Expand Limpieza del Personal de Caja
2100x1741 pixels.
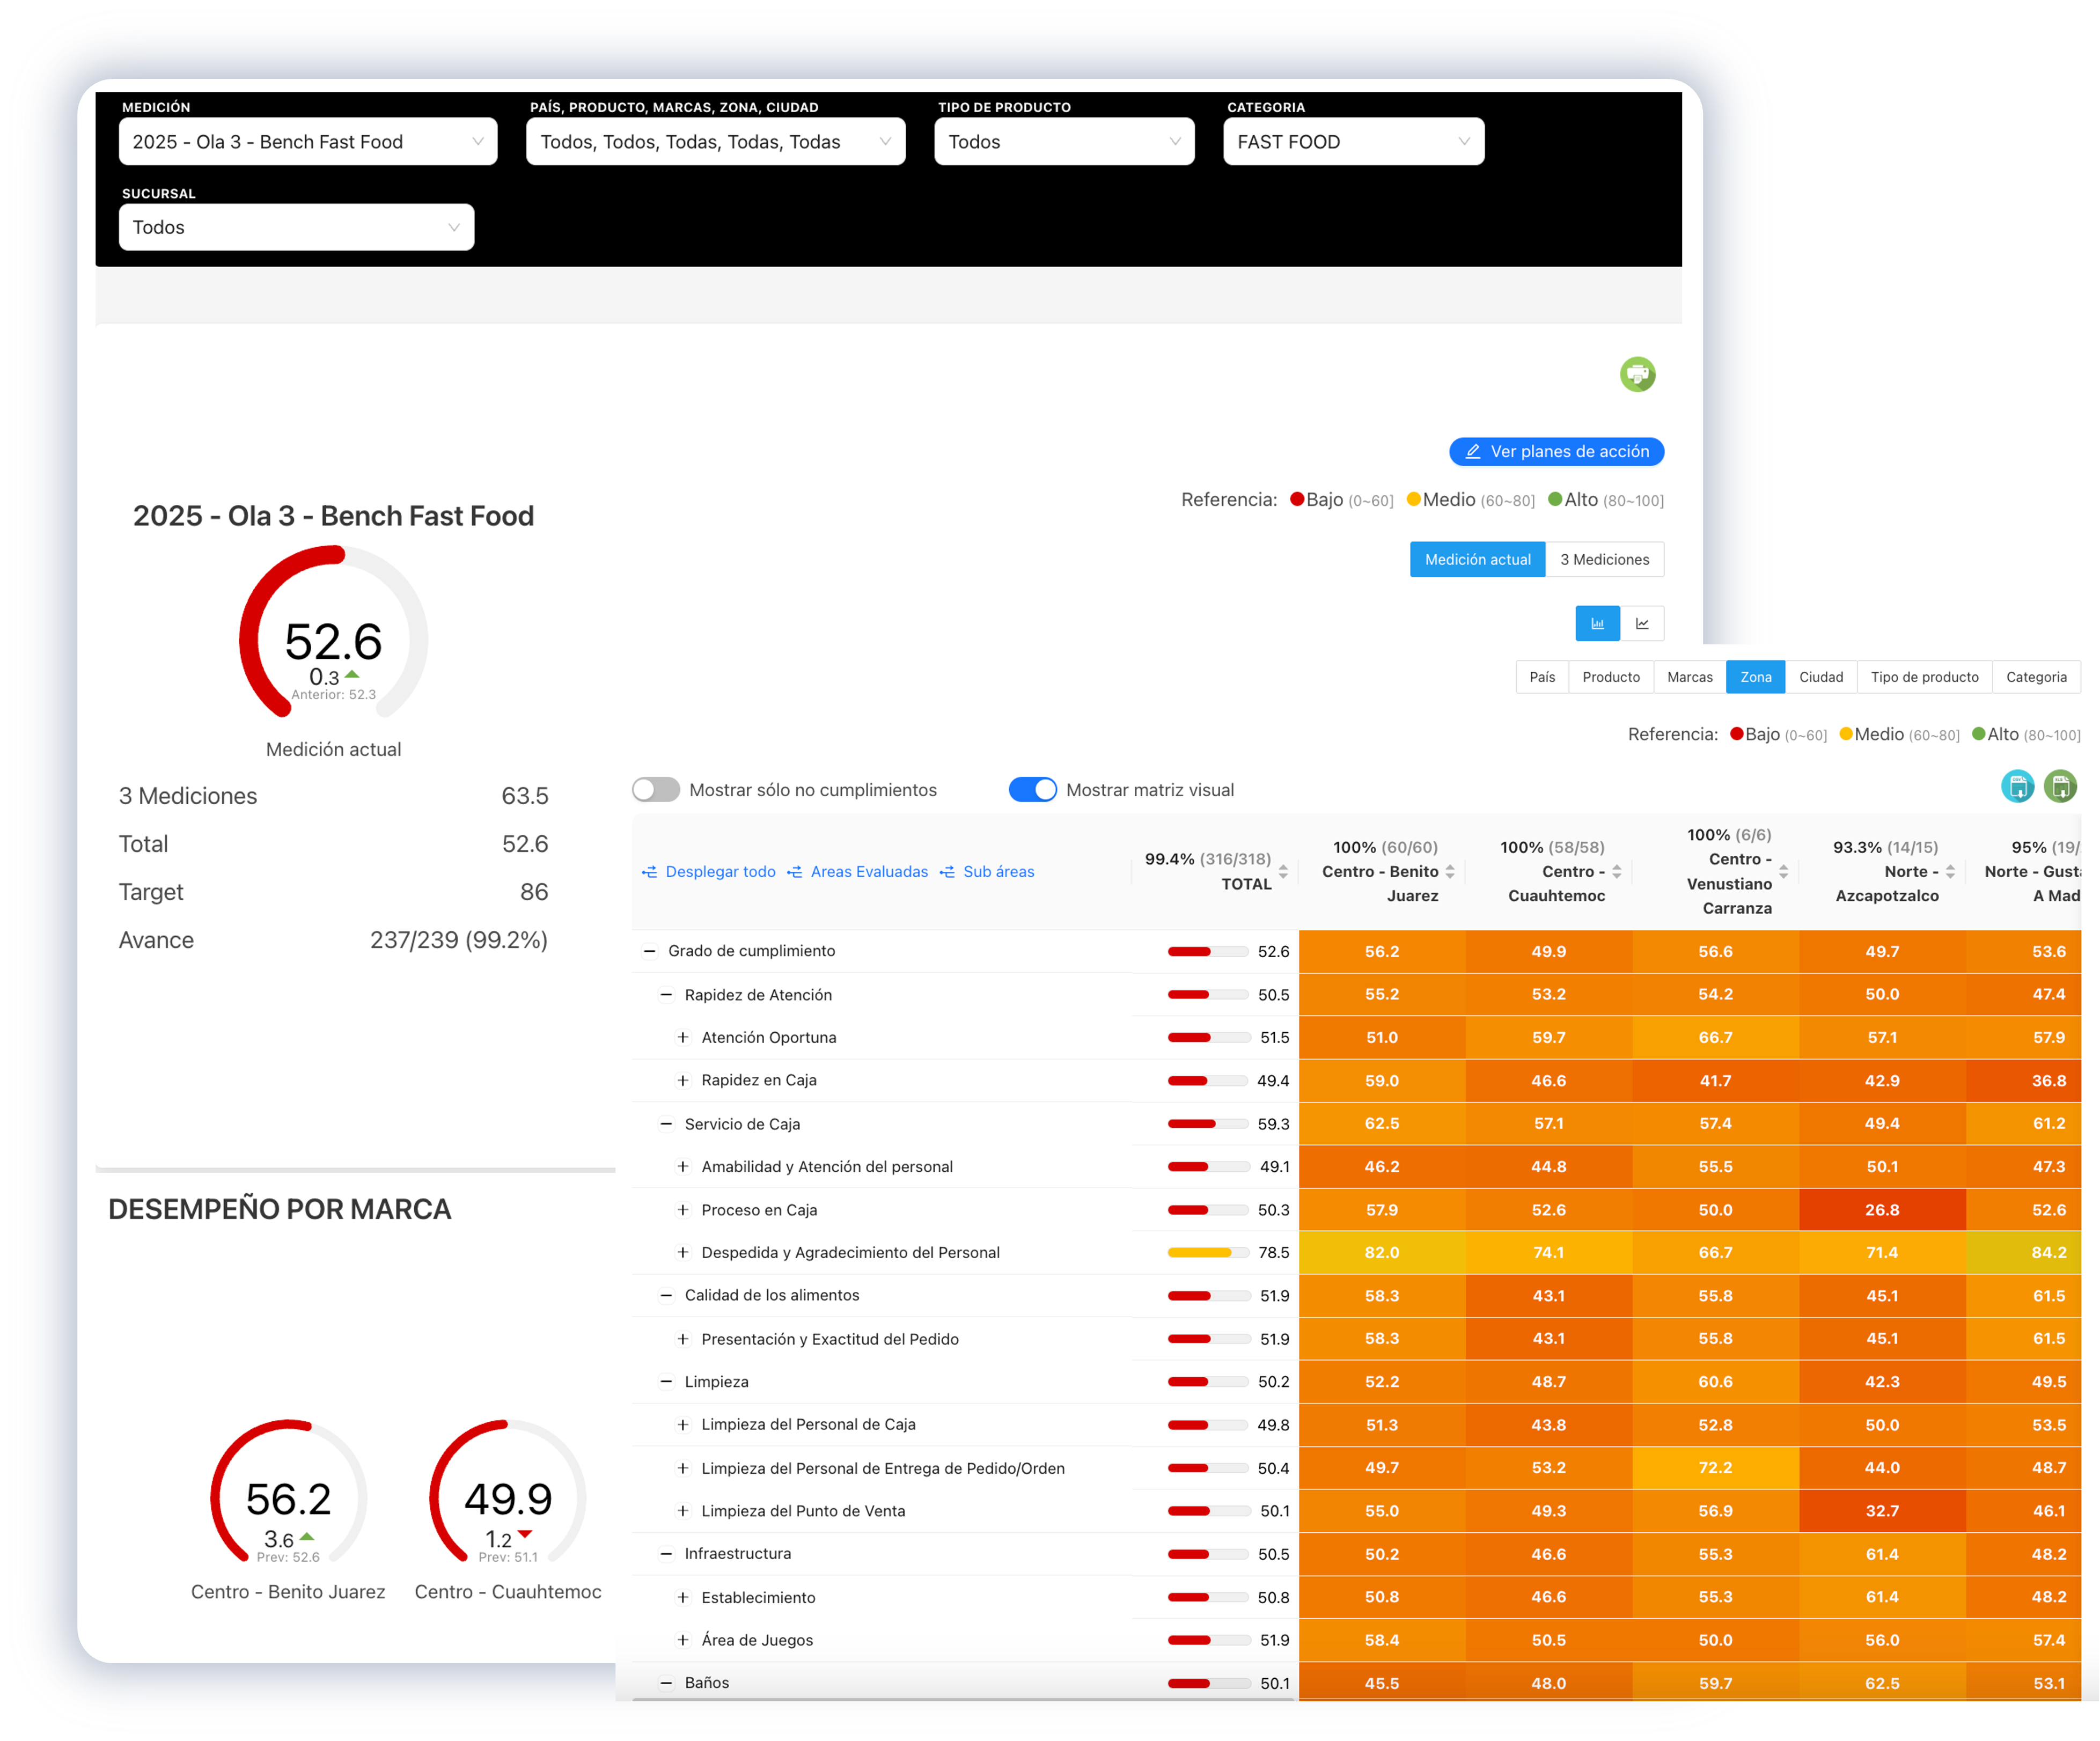[683, 1425]
